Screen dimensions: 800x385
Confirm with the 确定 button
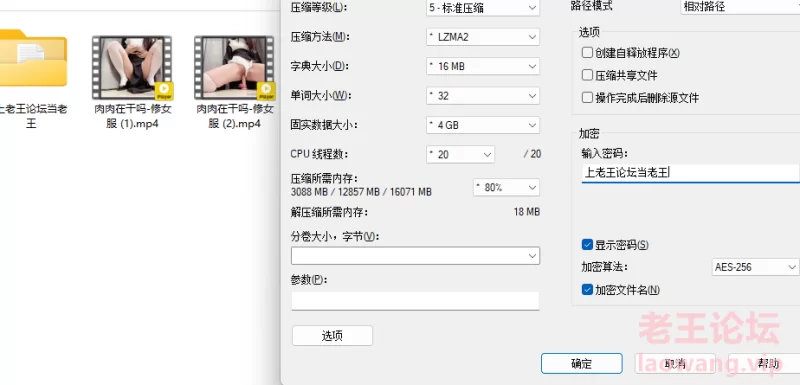point(582,364)
